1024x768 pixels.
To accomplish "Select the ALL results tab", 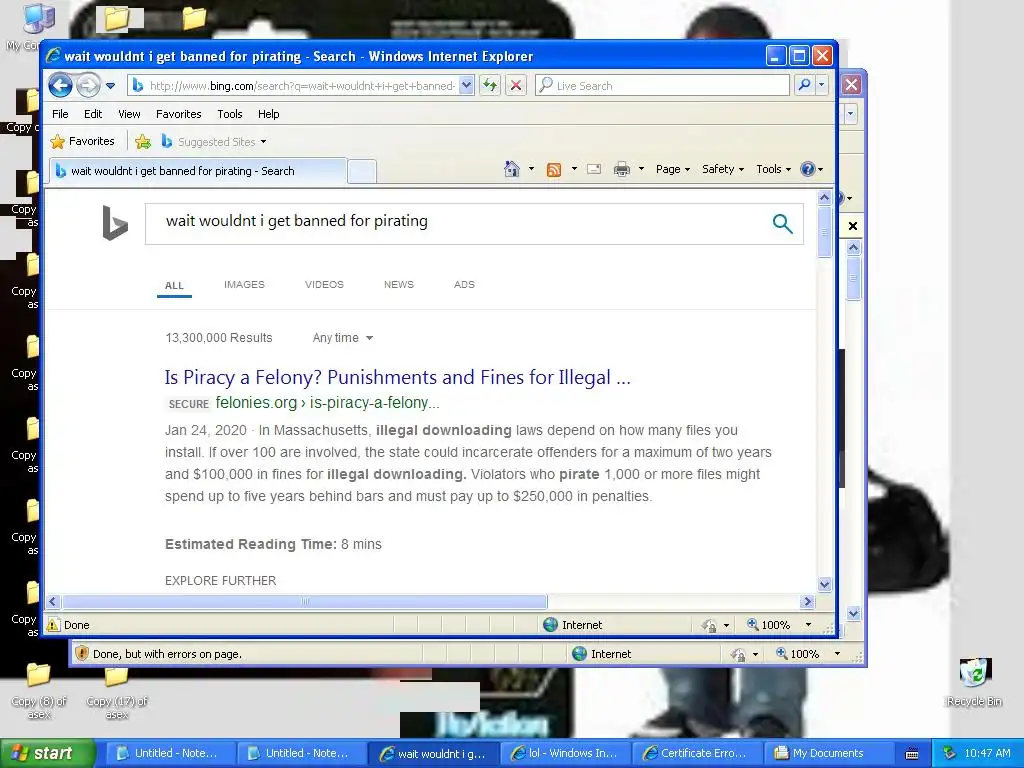I will 174,285.
